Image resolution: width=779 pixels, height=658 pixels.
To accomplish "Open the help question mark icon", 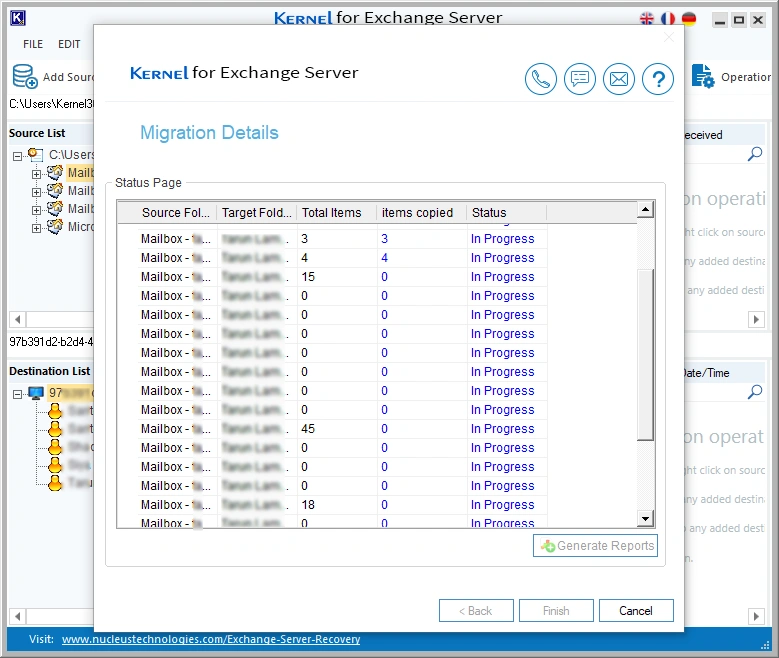I will click(658, 79).
